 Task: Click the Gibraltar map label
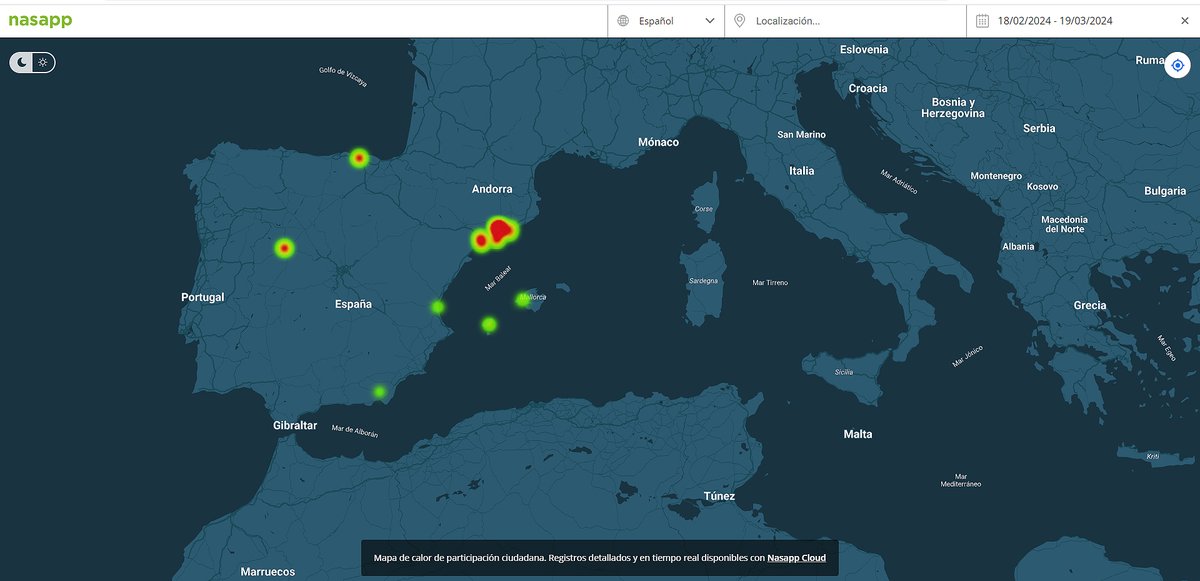click(x=295, y=425)
